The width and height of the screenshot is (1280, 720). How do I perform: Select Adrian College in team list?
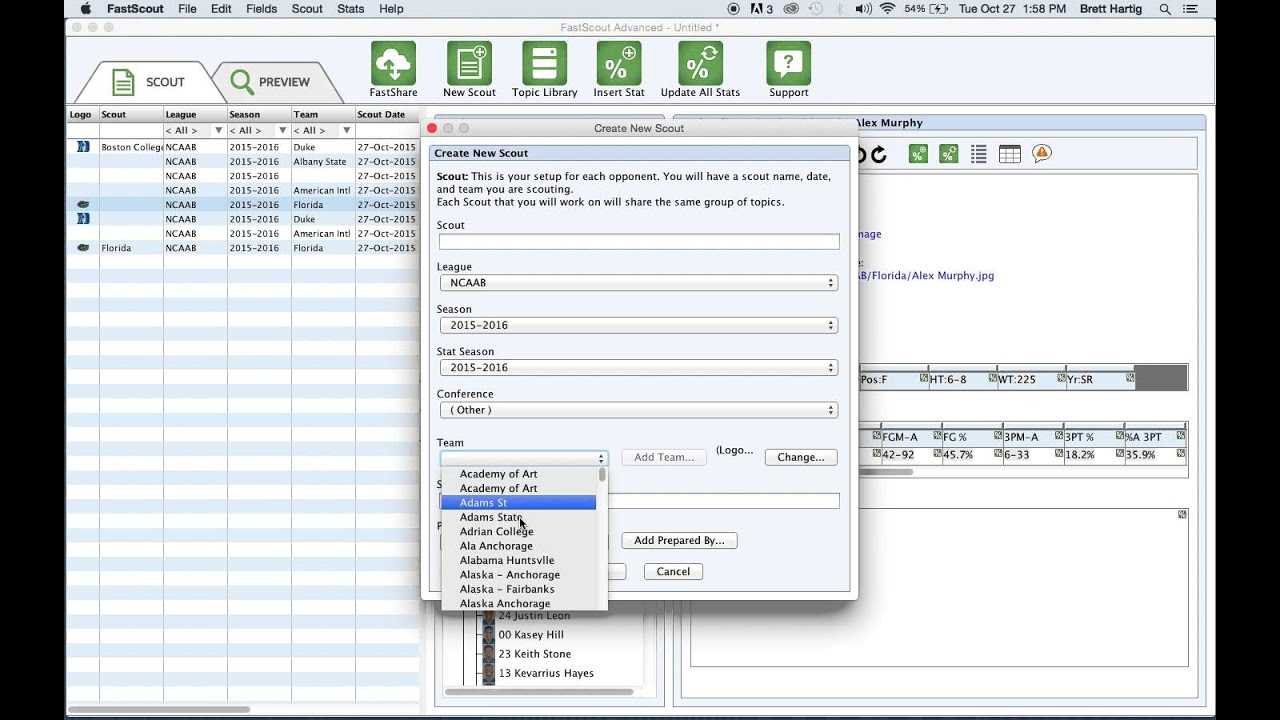click(519, 531)
